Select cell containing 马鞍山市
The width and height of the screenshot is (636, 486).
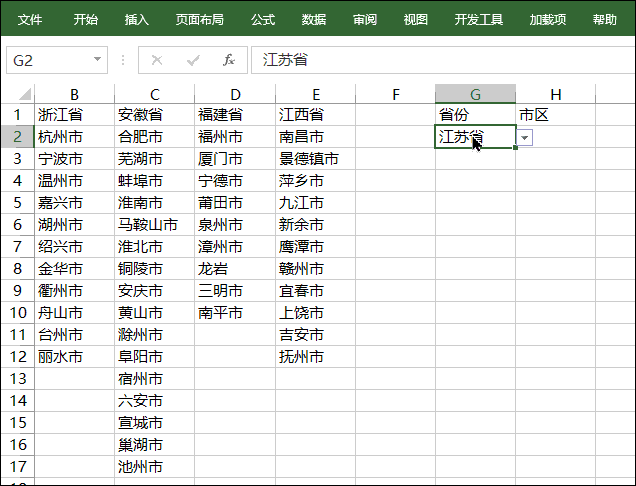click(x=155, y=225)
